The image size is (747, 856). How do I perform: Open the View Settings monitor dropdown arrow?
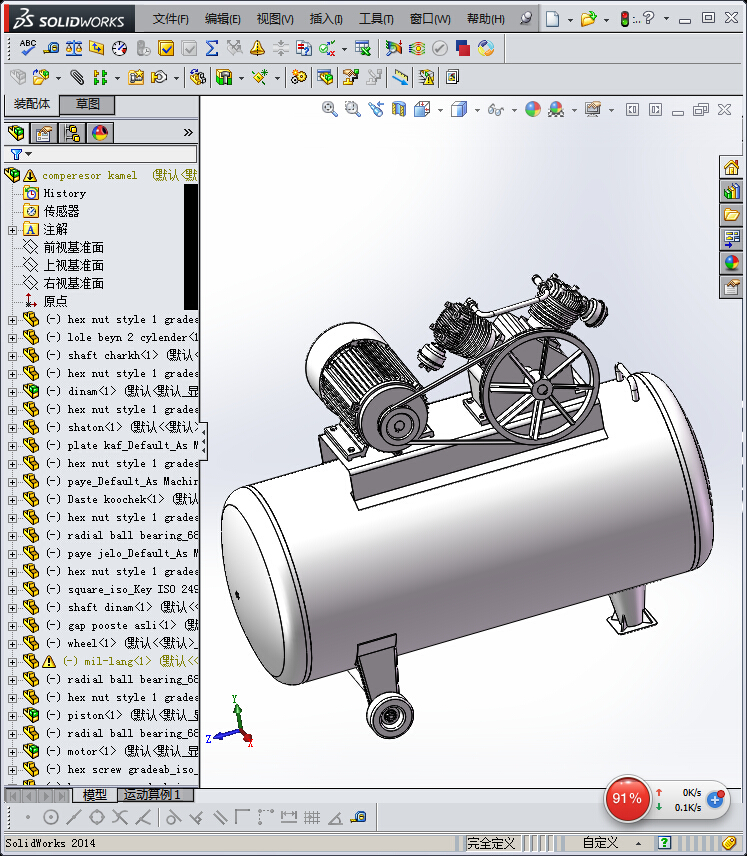click(x=611, y=110)
